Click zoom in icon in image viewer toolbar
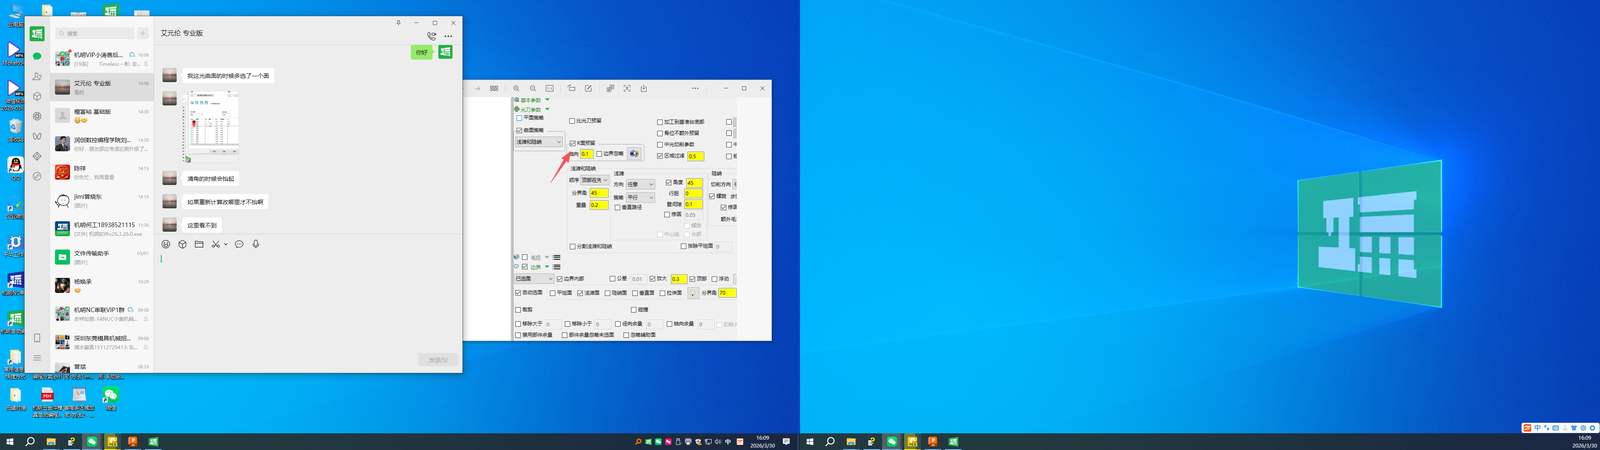 516,88
